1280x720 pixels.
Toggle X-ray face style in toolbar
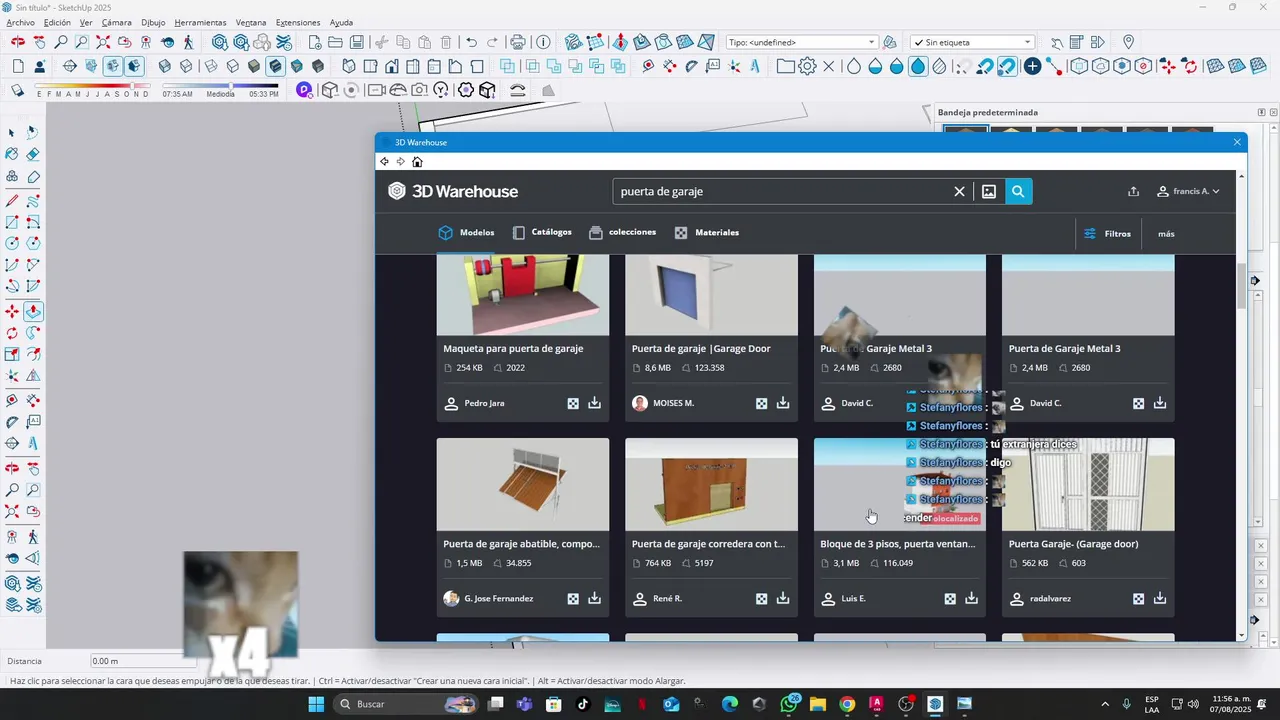165,66
